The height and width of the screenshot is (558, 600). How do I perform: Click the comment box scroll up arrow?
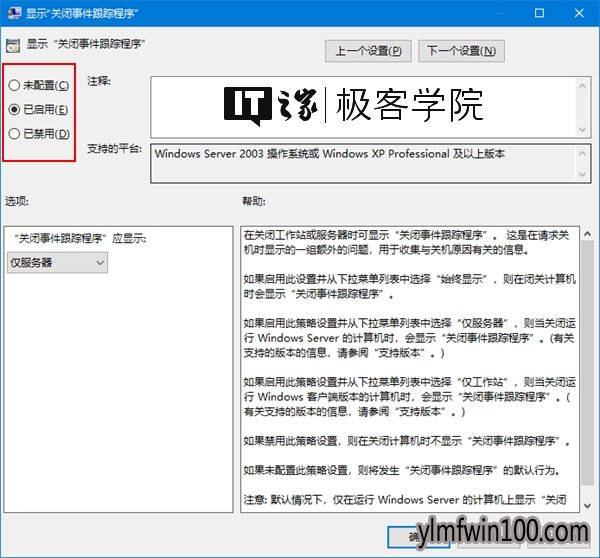(582, 86)
